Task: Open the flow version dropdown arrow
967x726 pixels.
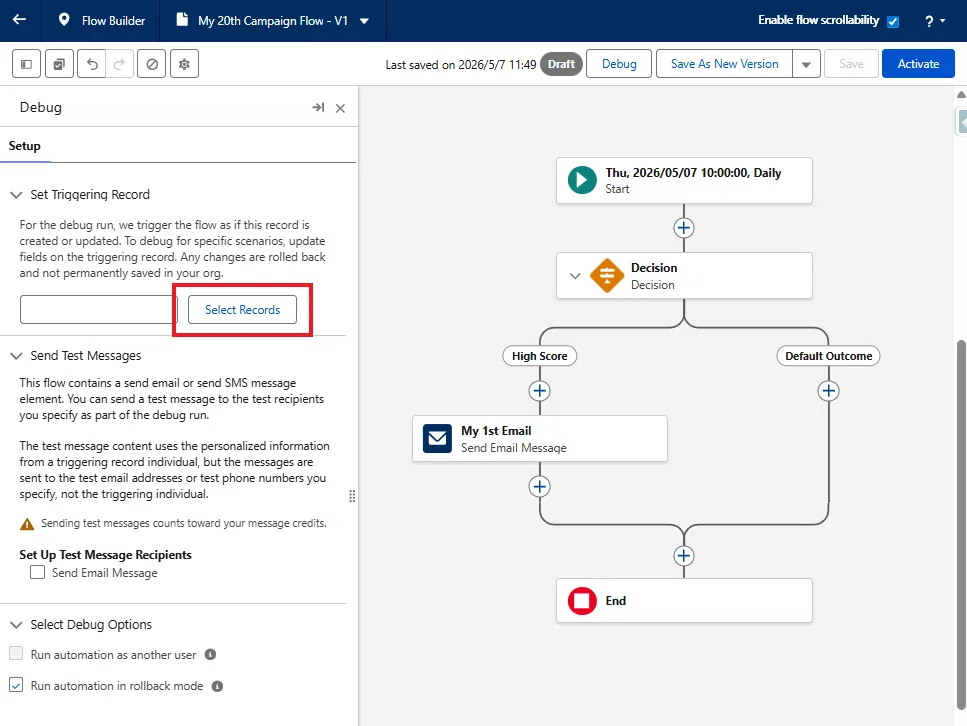Action: [x=364, y=21]
